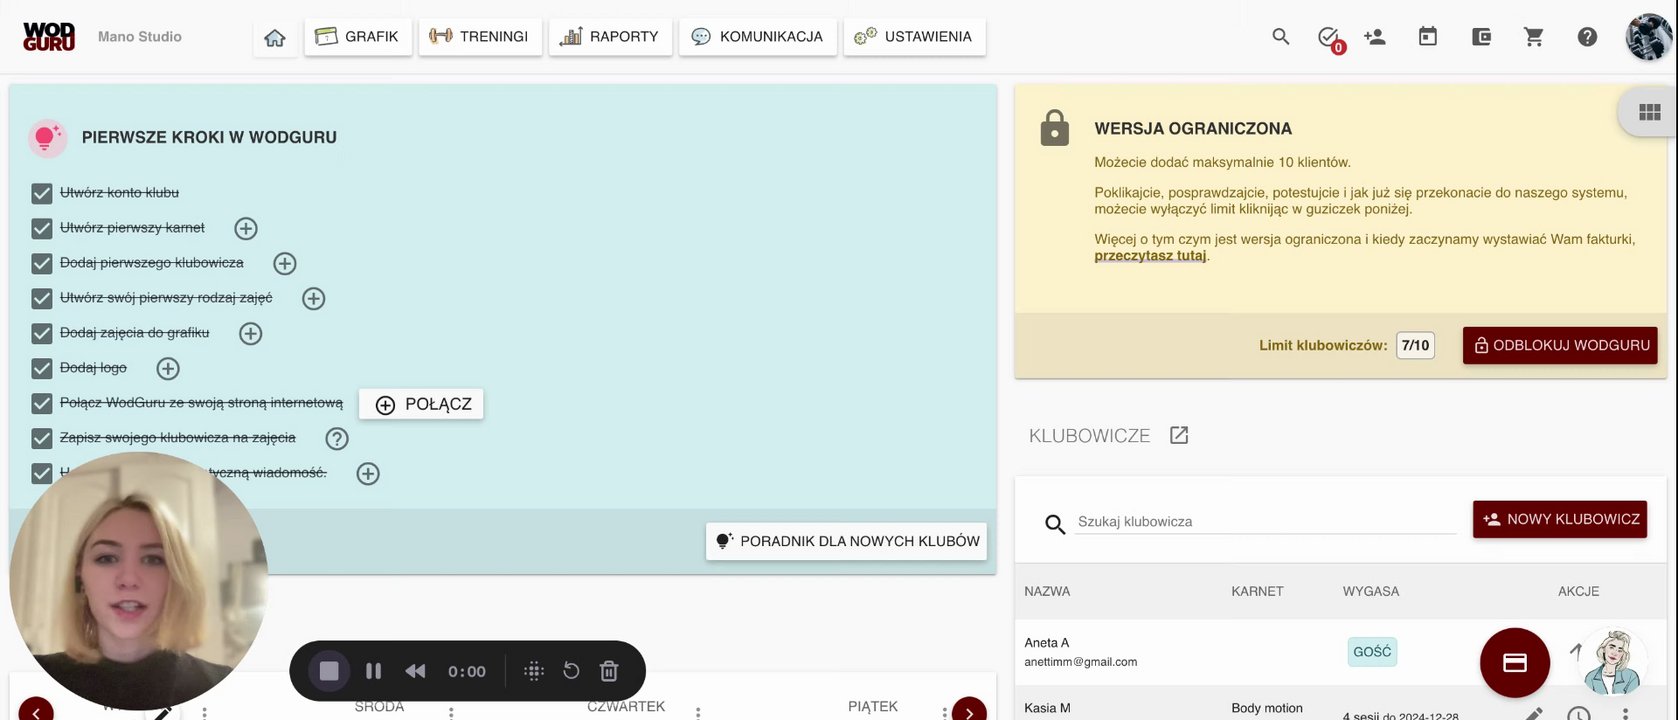
Task: Go to the home dashboard icon
Action: pyautogui.click(x=275, y=38)
